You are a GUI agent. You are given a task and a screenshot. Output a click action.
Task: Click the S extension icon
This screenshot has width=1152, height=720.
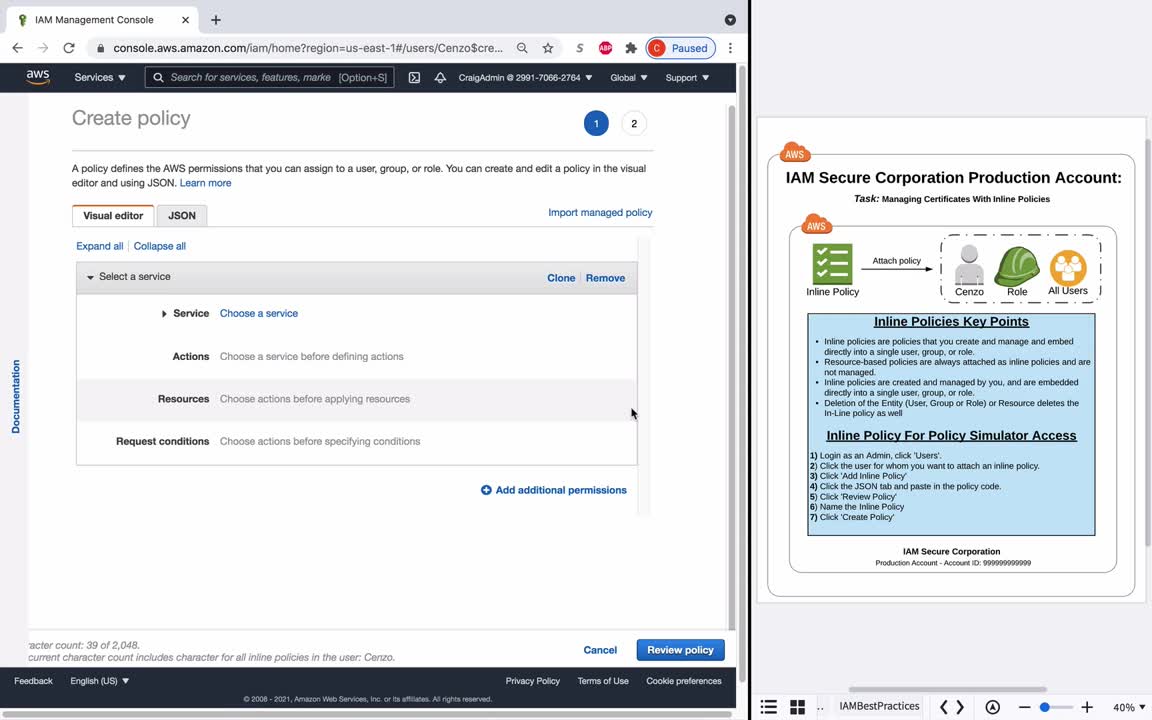tap(580, 48)
